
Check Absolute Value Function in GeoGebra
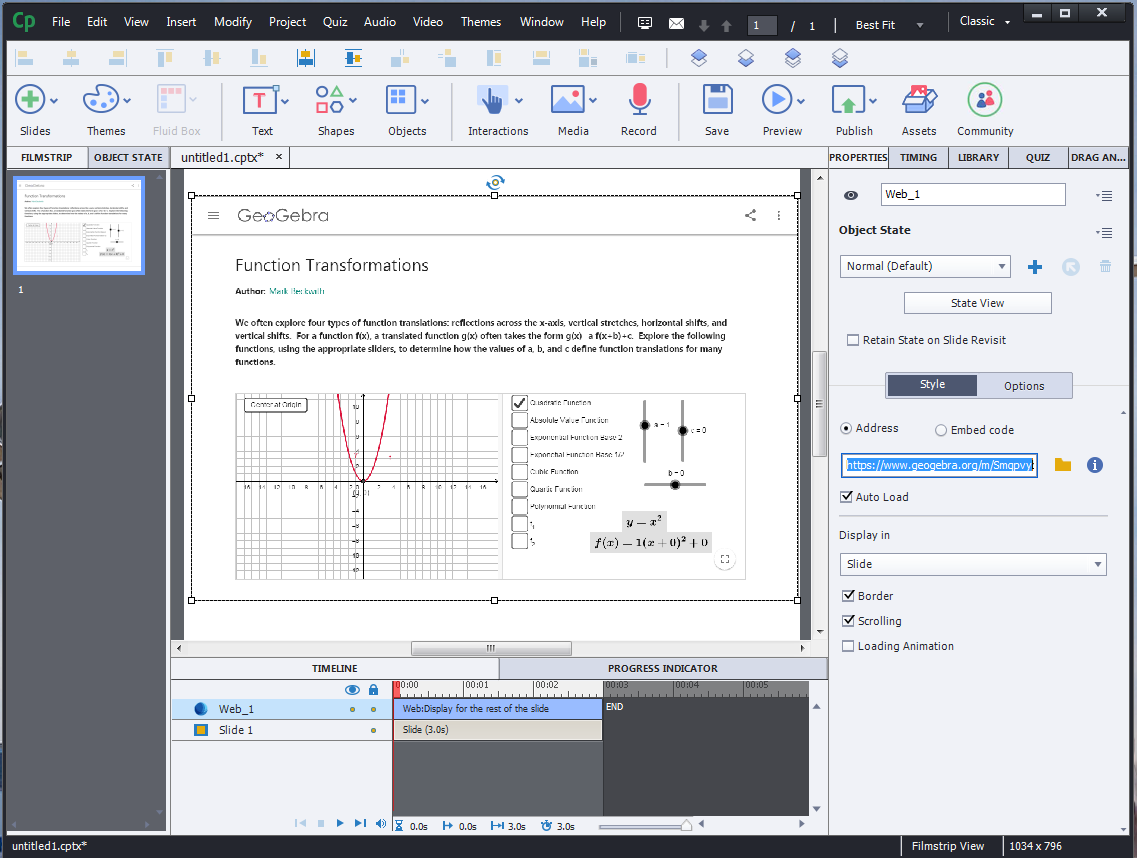coord(519,420)
